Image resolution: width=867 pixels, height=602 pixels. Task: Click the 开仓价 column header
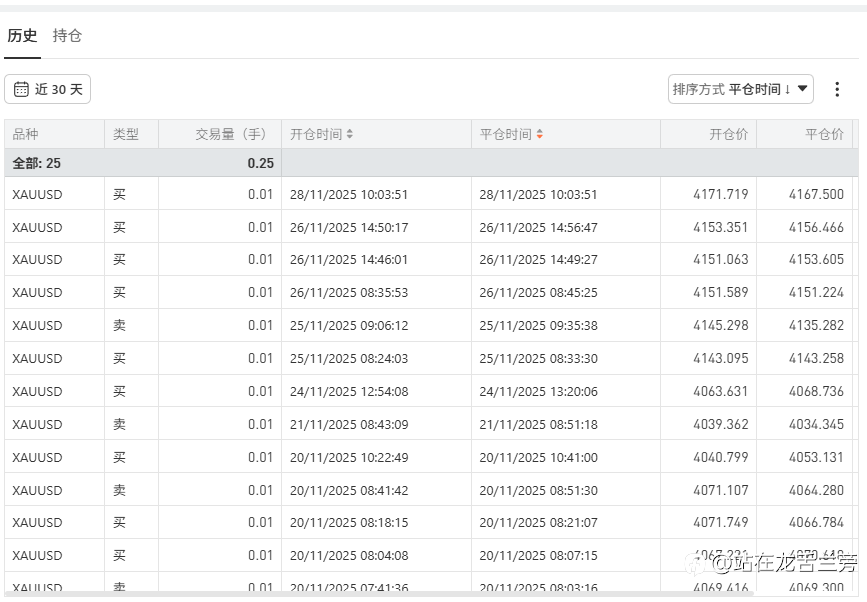tap(728, 134)
